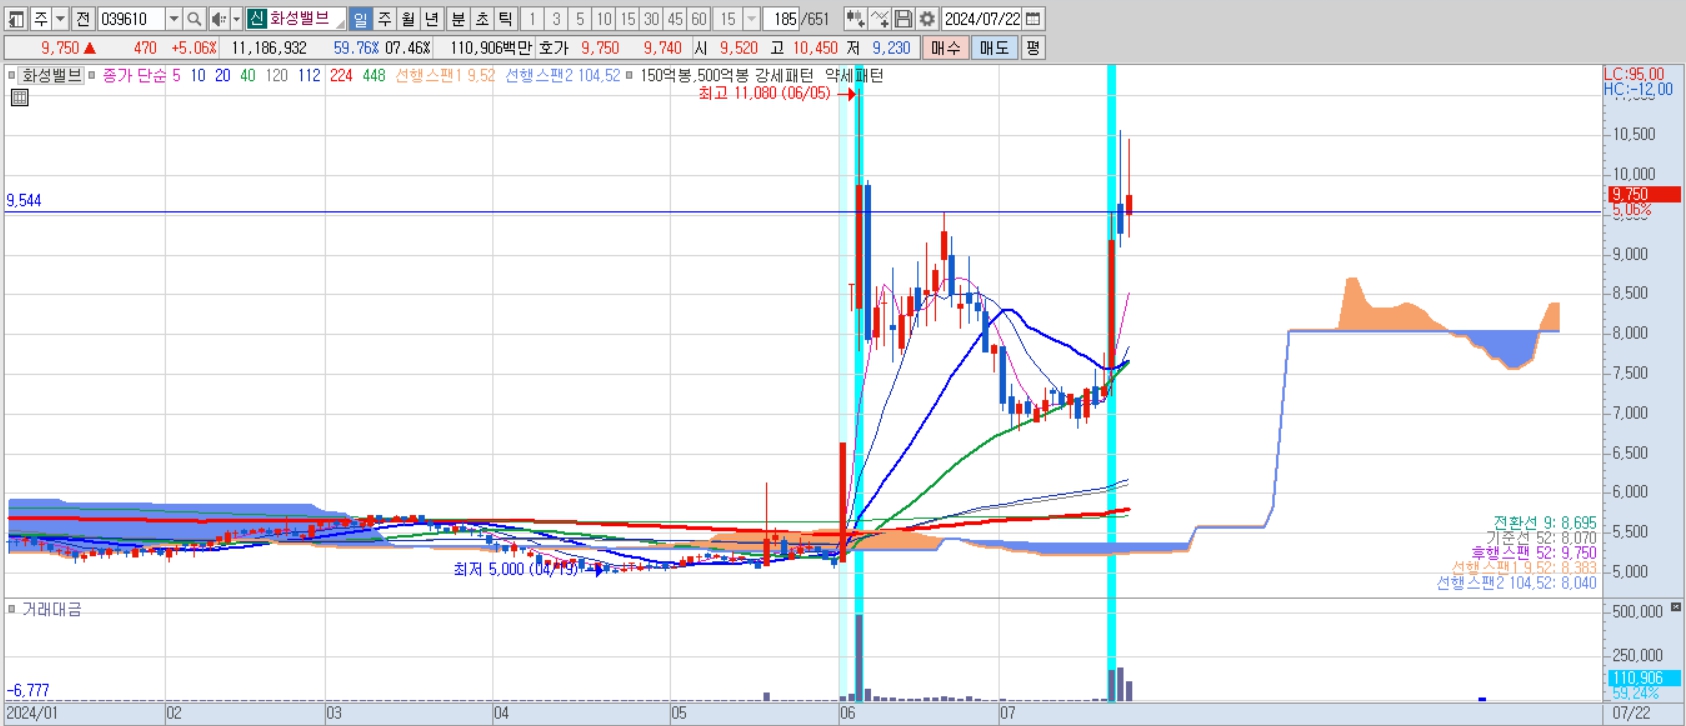Click the cyan 110,906 volume value tag
1686x726 pixels.
1645,678
